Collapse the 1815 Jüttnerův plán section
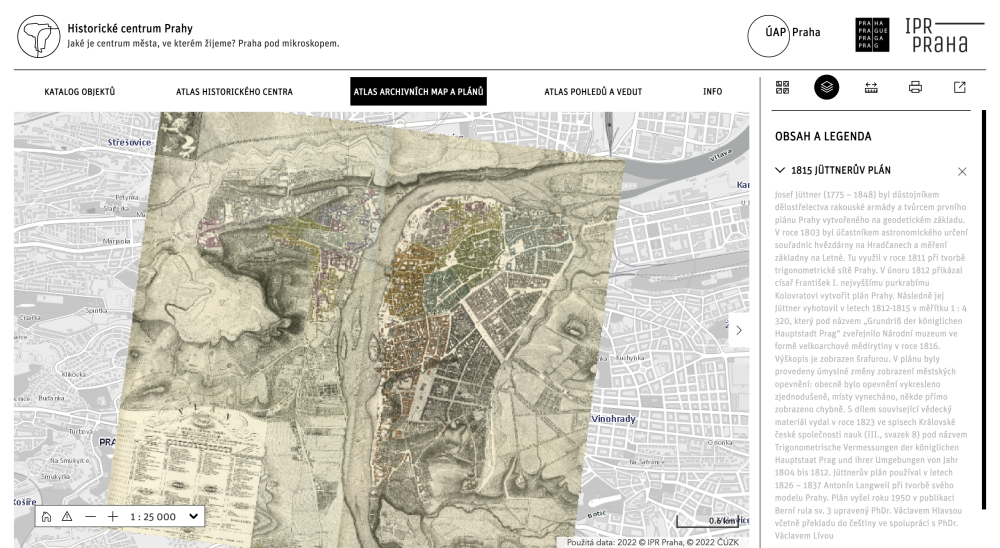The height and width of the screenshot is (548, 1000). [779, 170]
